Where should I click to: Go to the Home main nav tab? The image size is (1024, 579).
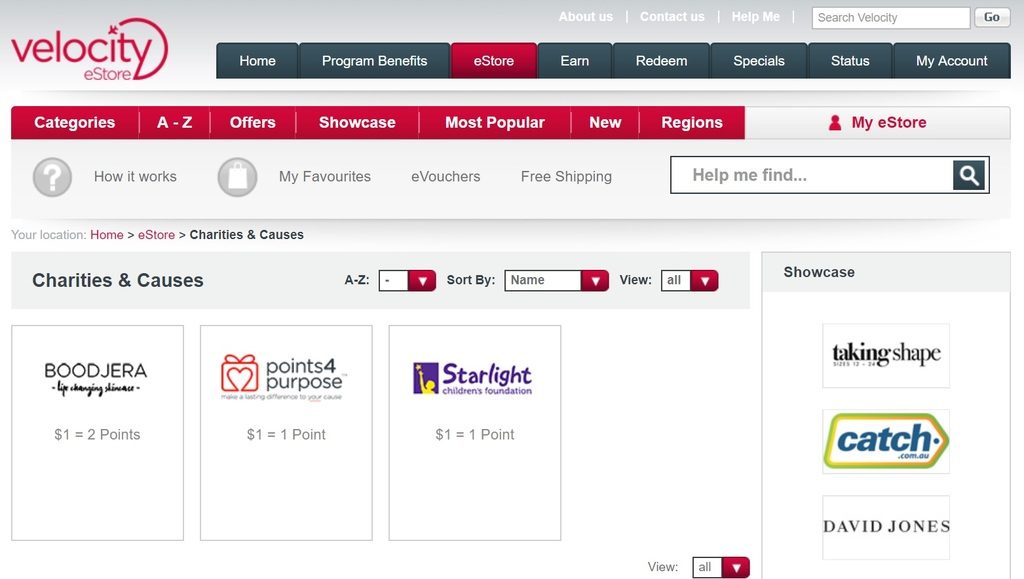click(257, 61)
